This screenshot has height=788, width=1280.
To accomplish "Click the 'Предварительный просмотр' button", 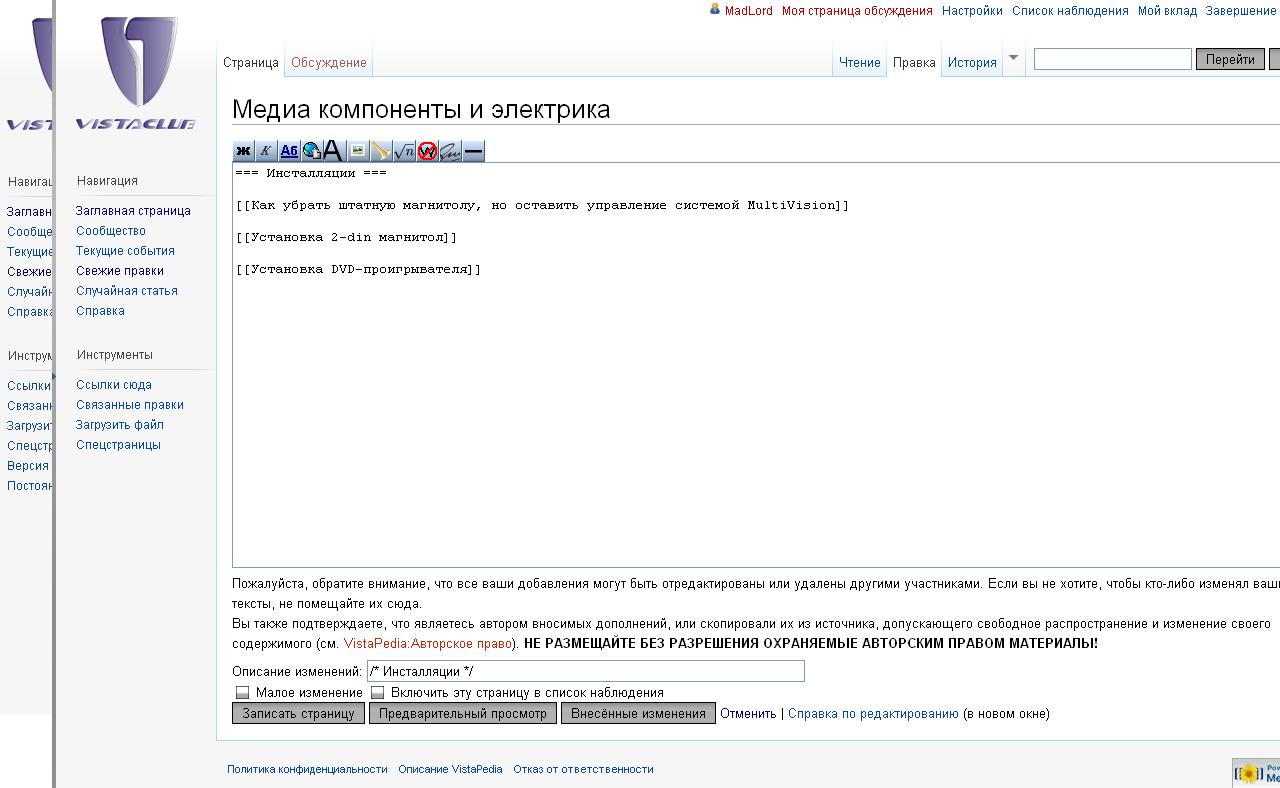I will pyautogui.click(x=463, y=713).
